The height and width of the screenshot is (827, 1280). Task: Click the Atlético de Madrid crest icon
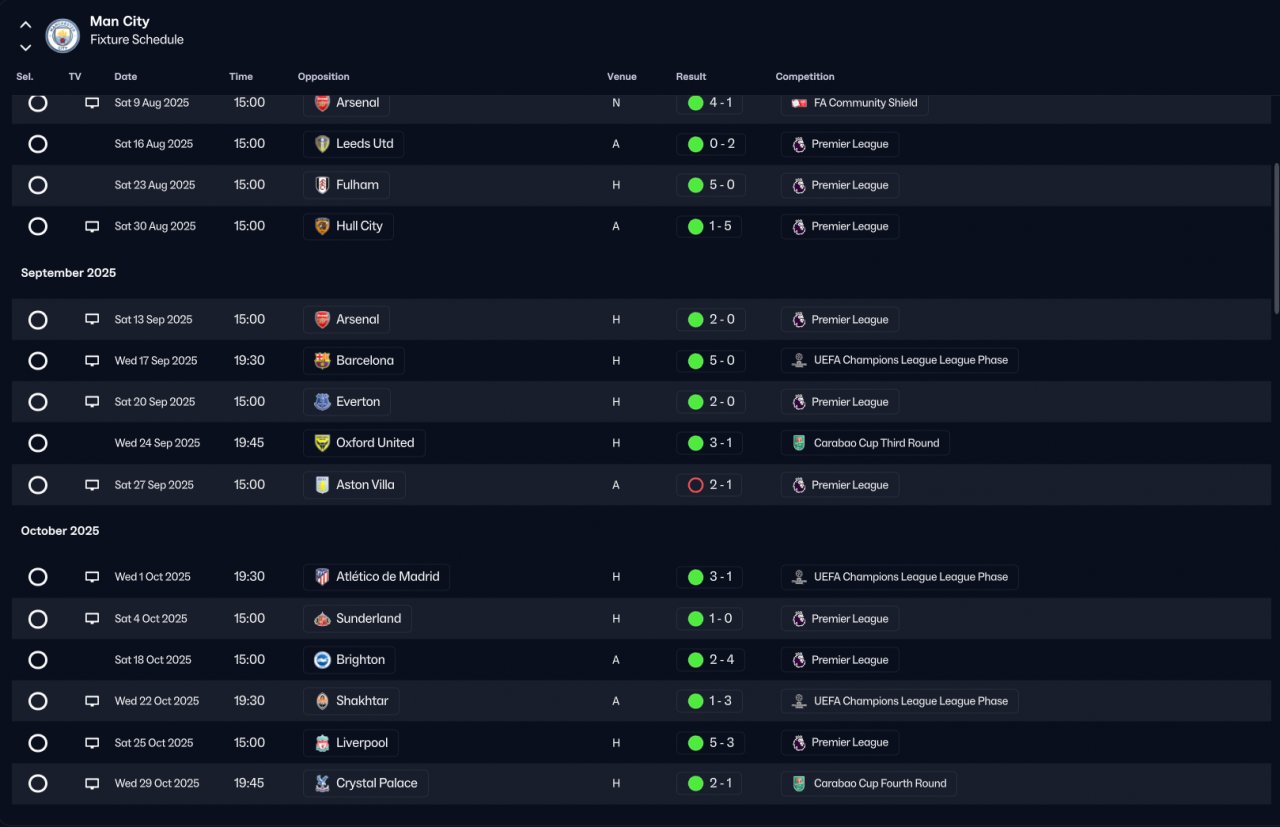click(322, 577)
